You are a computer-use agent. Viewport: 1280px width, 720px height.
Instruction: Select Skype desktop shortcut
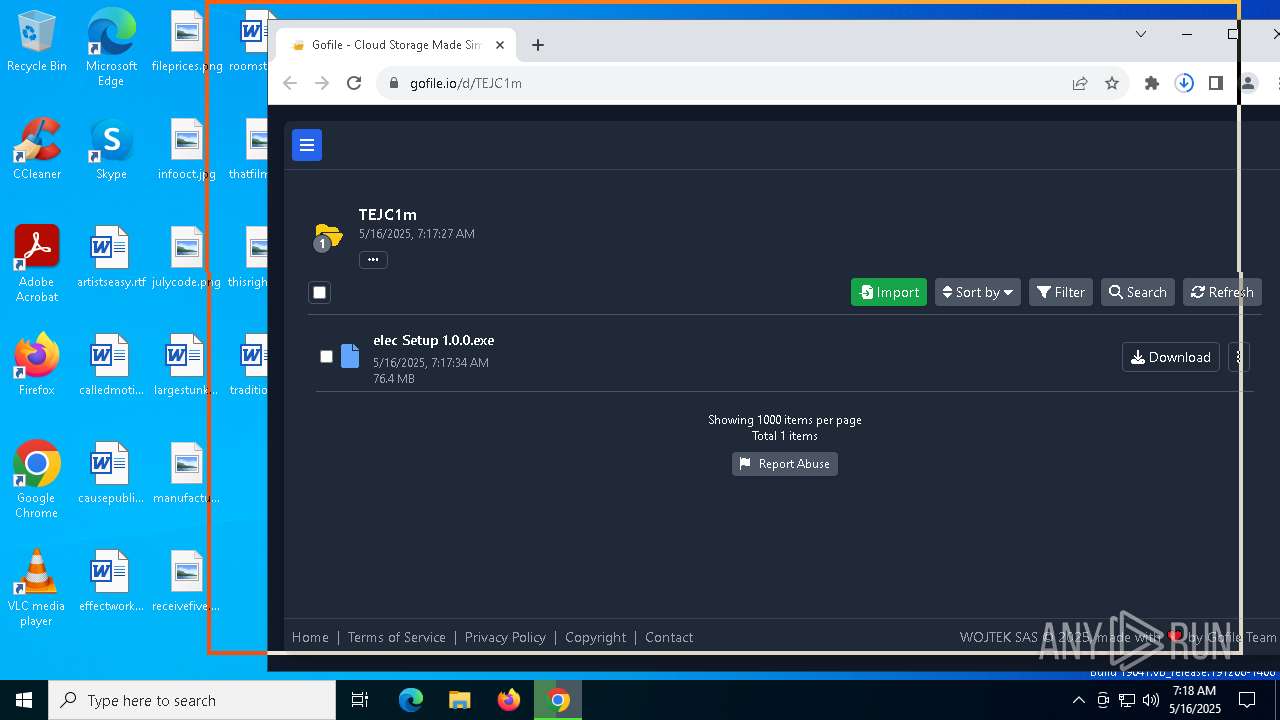pyautogui.click(x=111, y=150)
